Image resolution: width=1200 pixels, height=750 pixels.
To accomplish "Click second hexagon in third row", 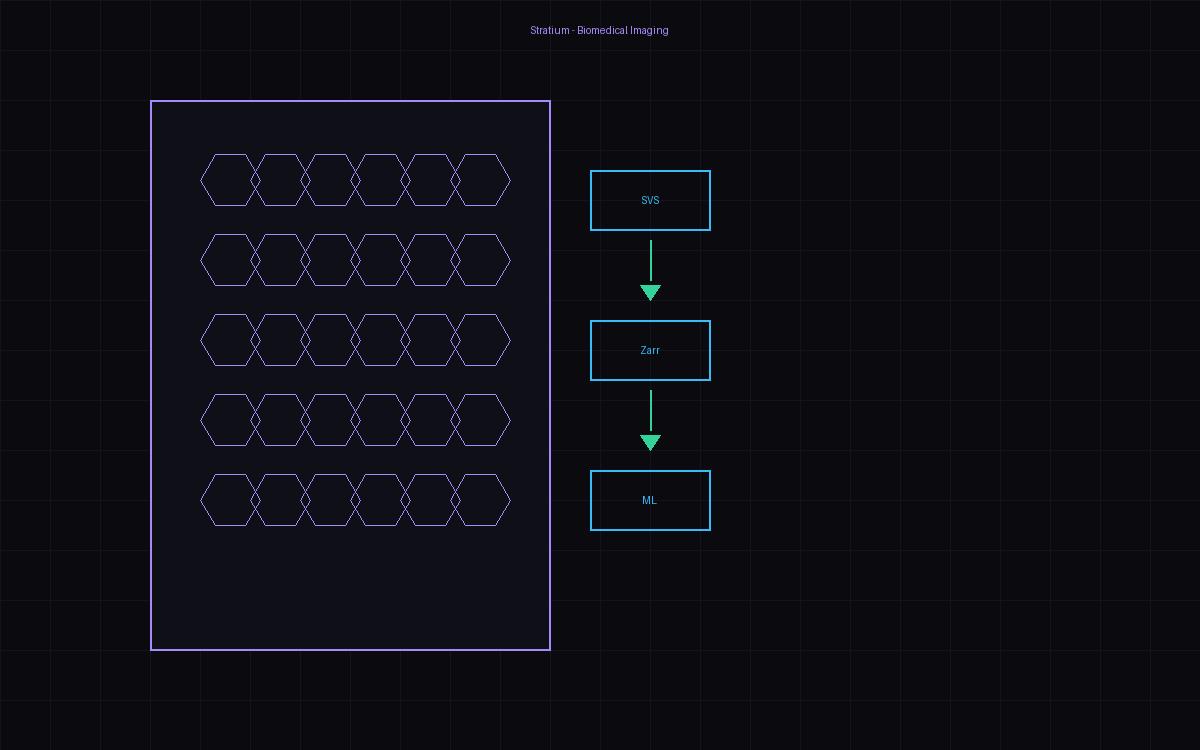I will point(280,340).
